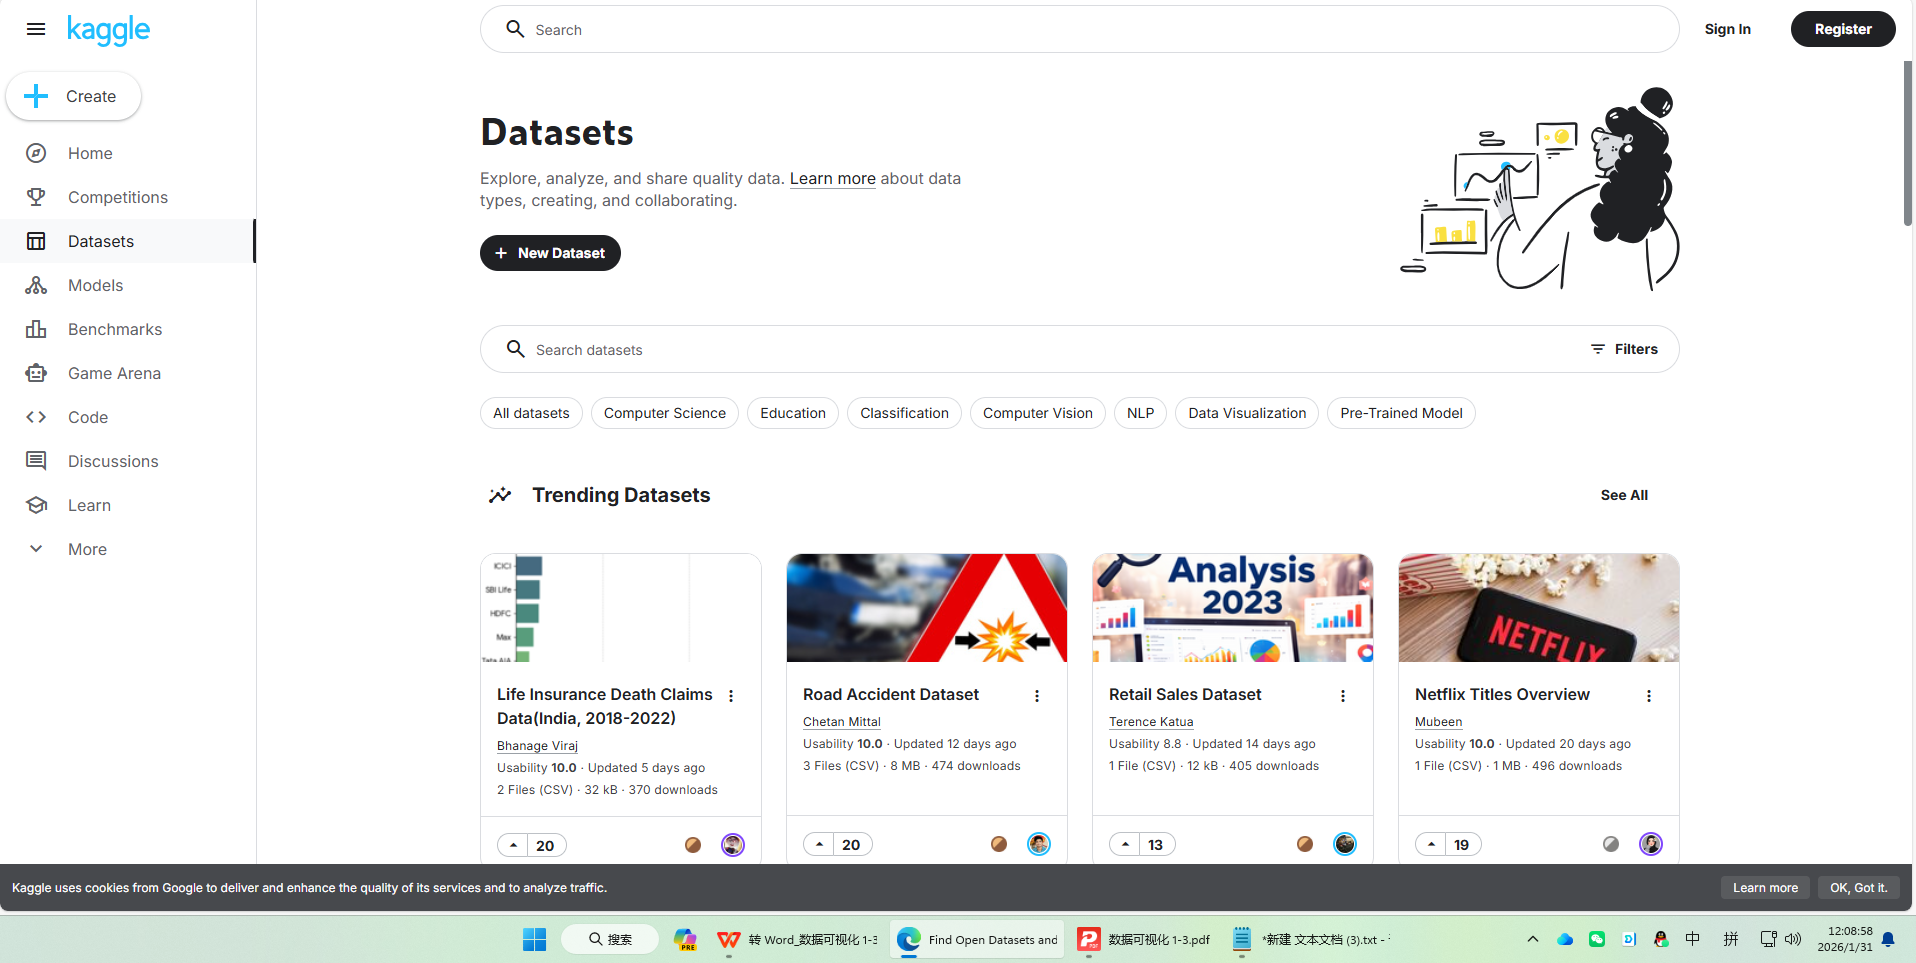1916x963 pixels.
Task: Upvote the Netflix Titles Overview dataset
Action: point(1431,844)
